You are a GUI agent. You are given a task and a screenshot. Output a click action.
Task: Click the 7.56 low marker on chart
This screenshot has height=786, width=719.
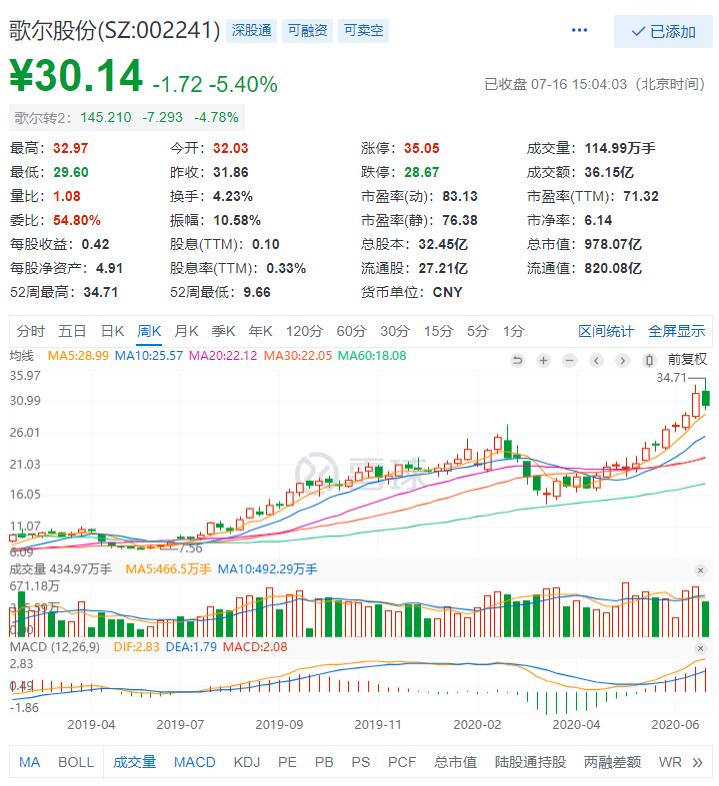[x=191, y=548]
